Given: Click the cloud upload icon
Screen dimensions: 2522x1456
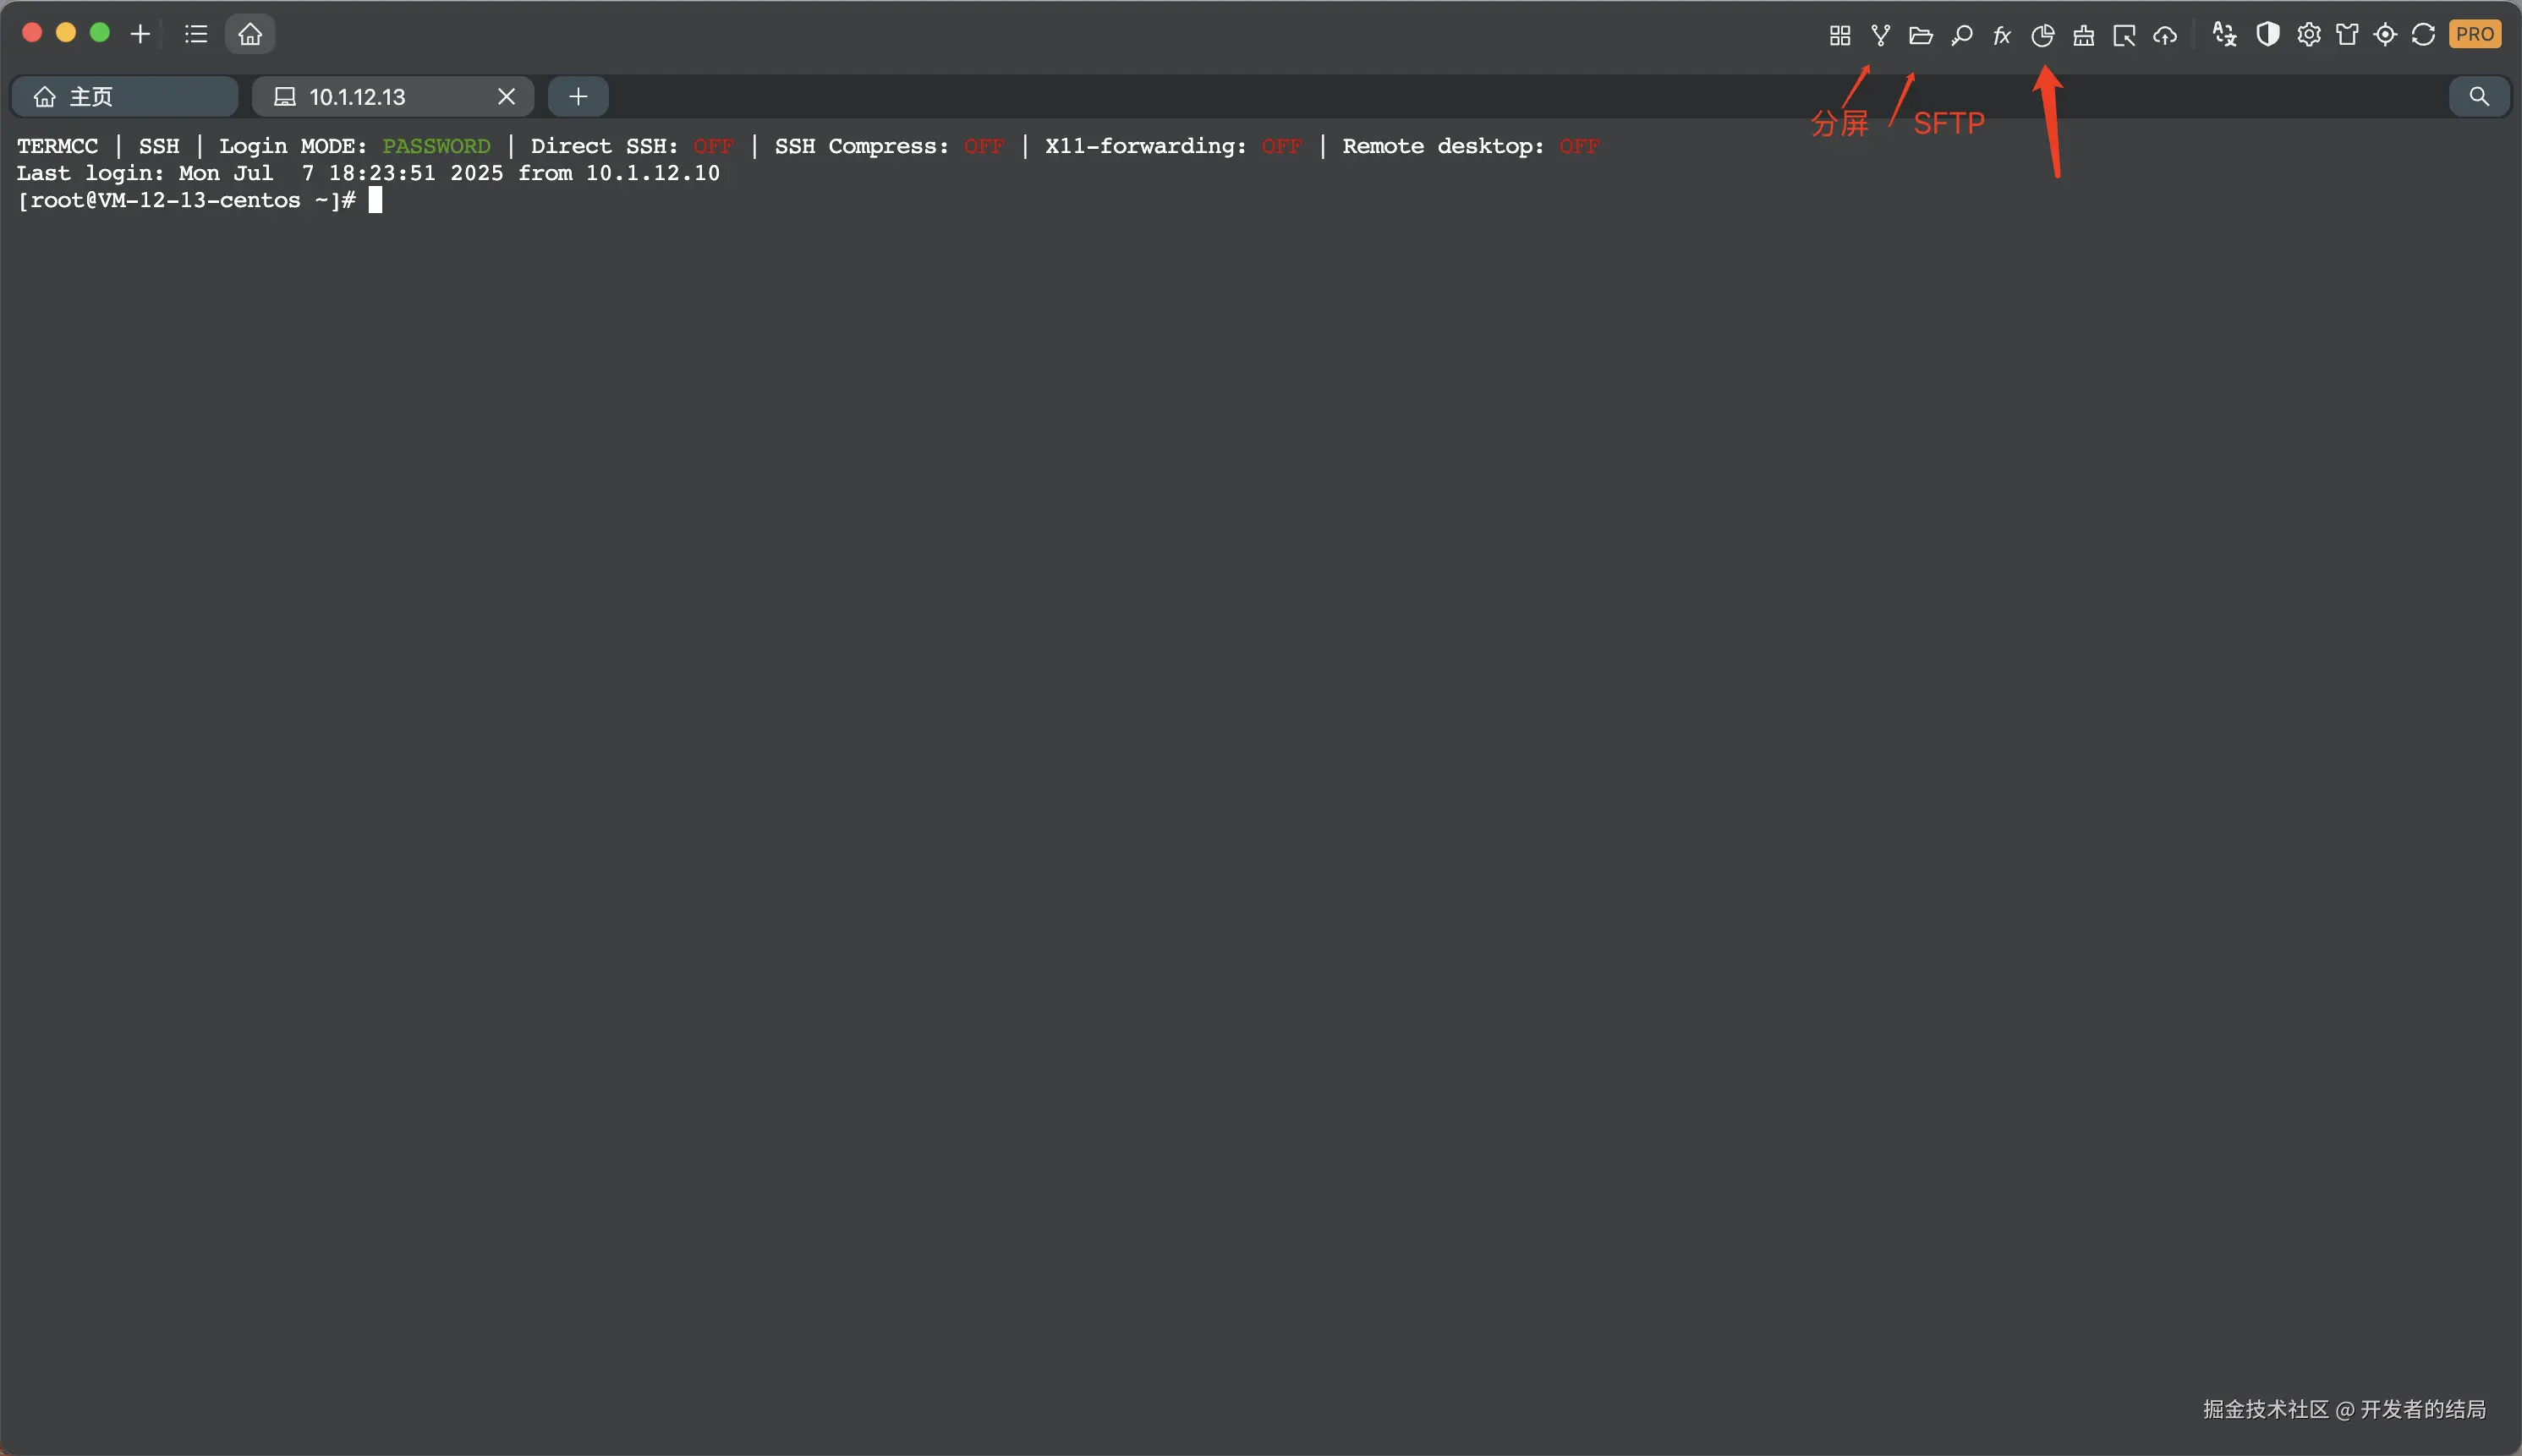Looking at the screenshot, I should point(2165,36).
